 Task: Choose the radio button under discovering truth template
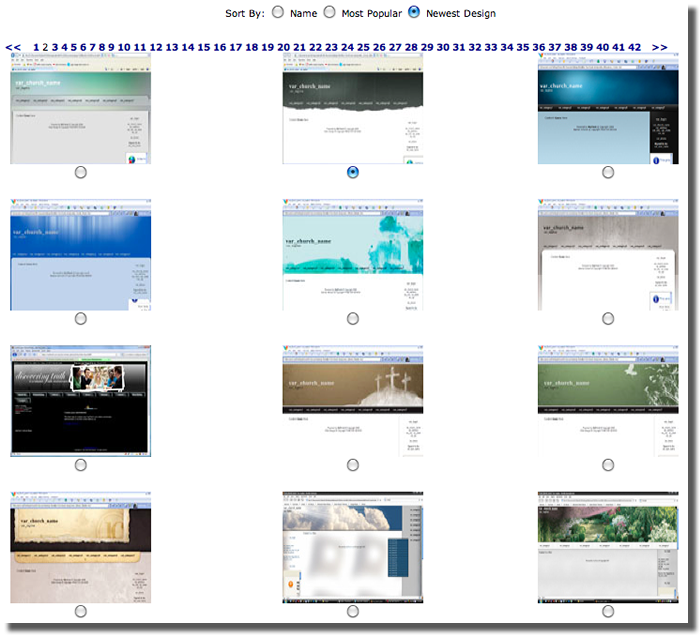(80, 465)
